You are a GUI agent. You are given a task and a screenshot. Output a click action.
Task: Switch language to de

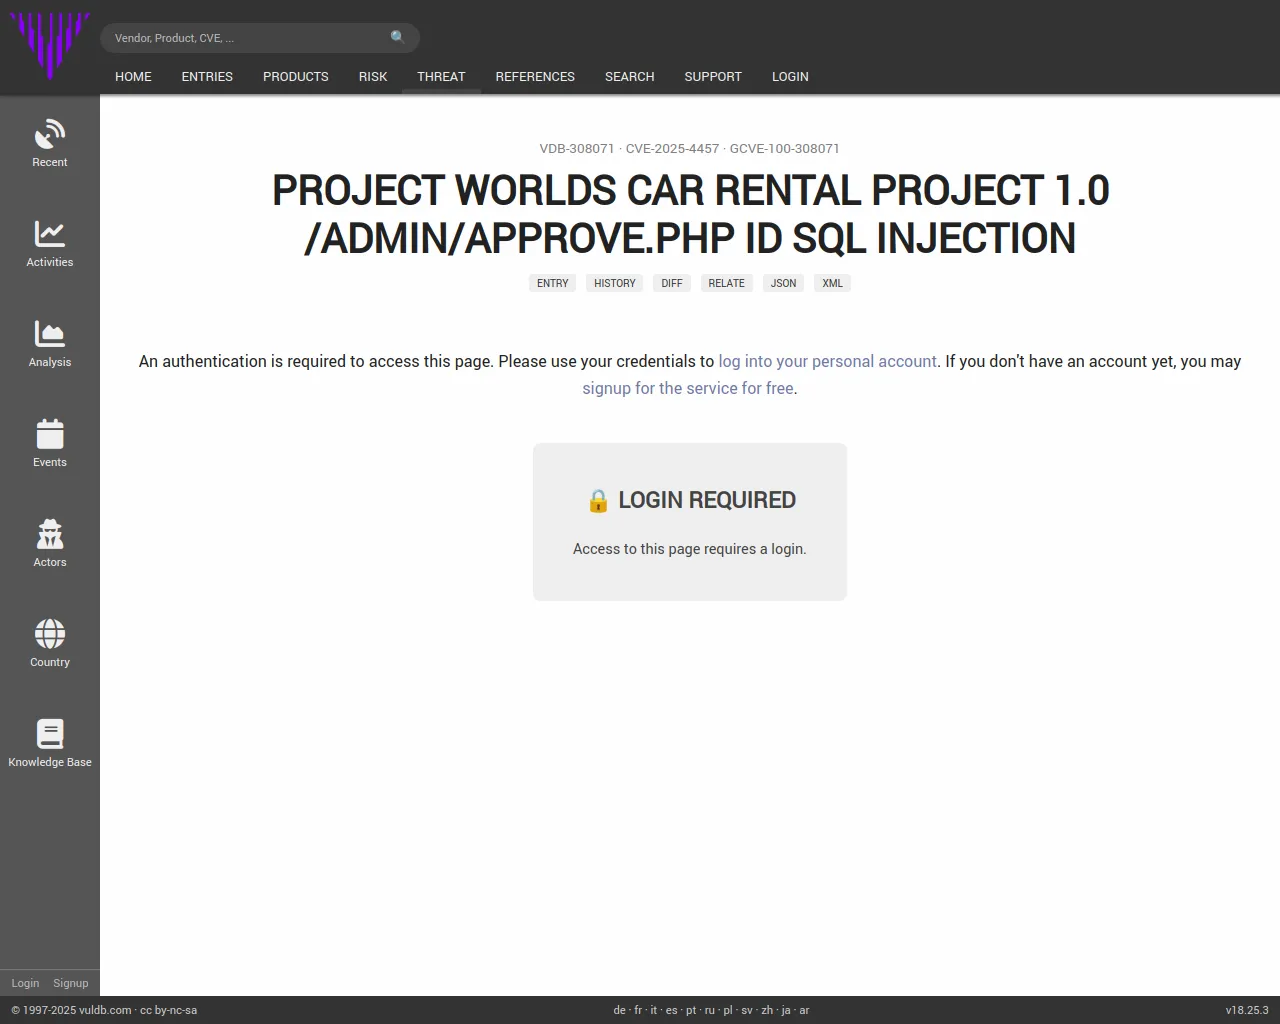click(619, 1010)
